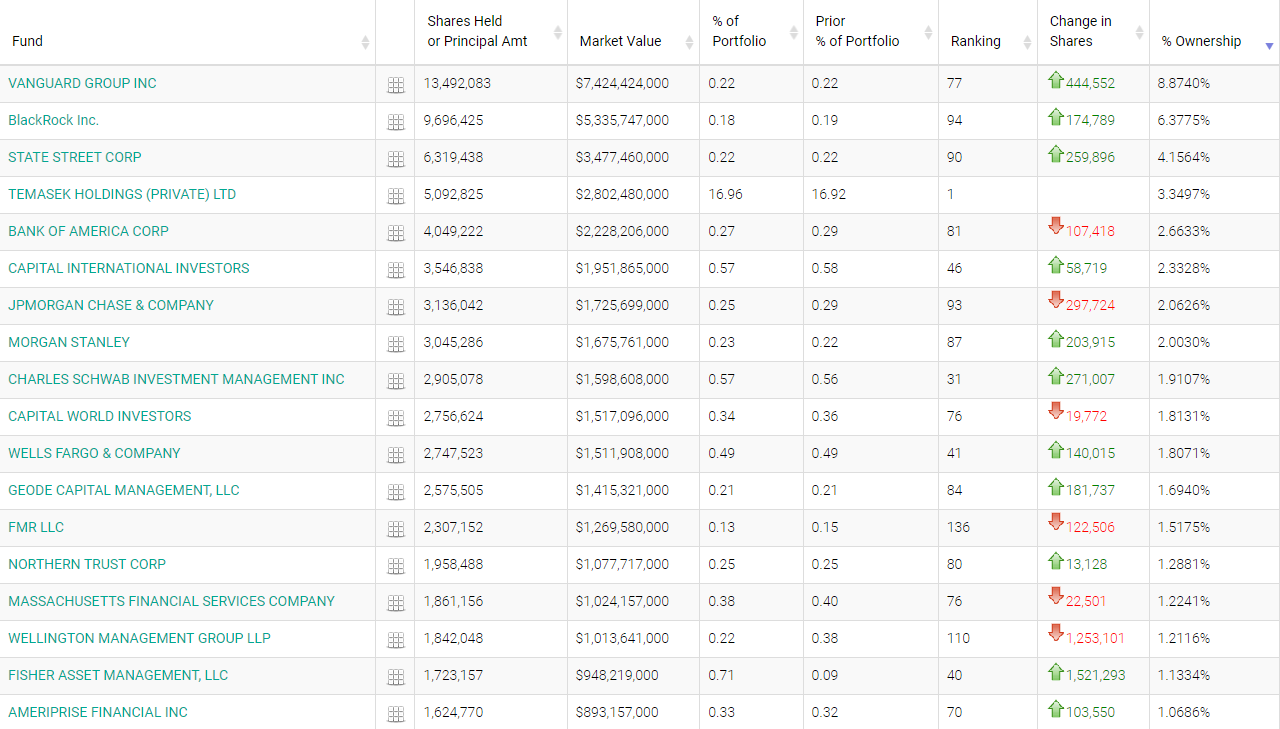Open grid icon in BANK OF AMERICA CORP row
Viewport: 1280px width, 729px height.
[x=396, y=233]
